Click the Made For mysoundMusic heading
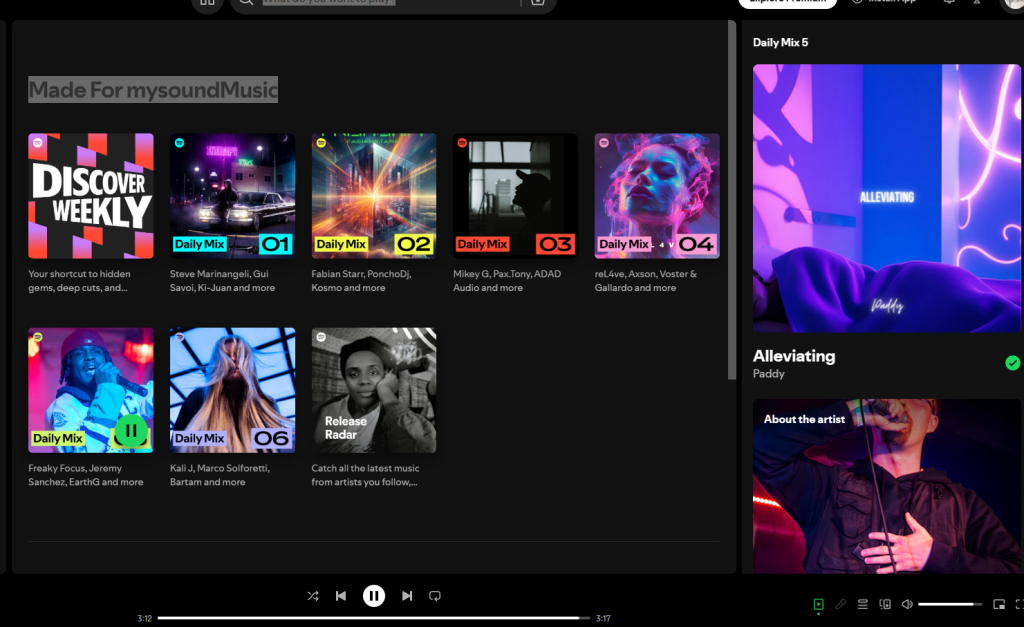The image size is (1024, 627). tap(153, 89)
